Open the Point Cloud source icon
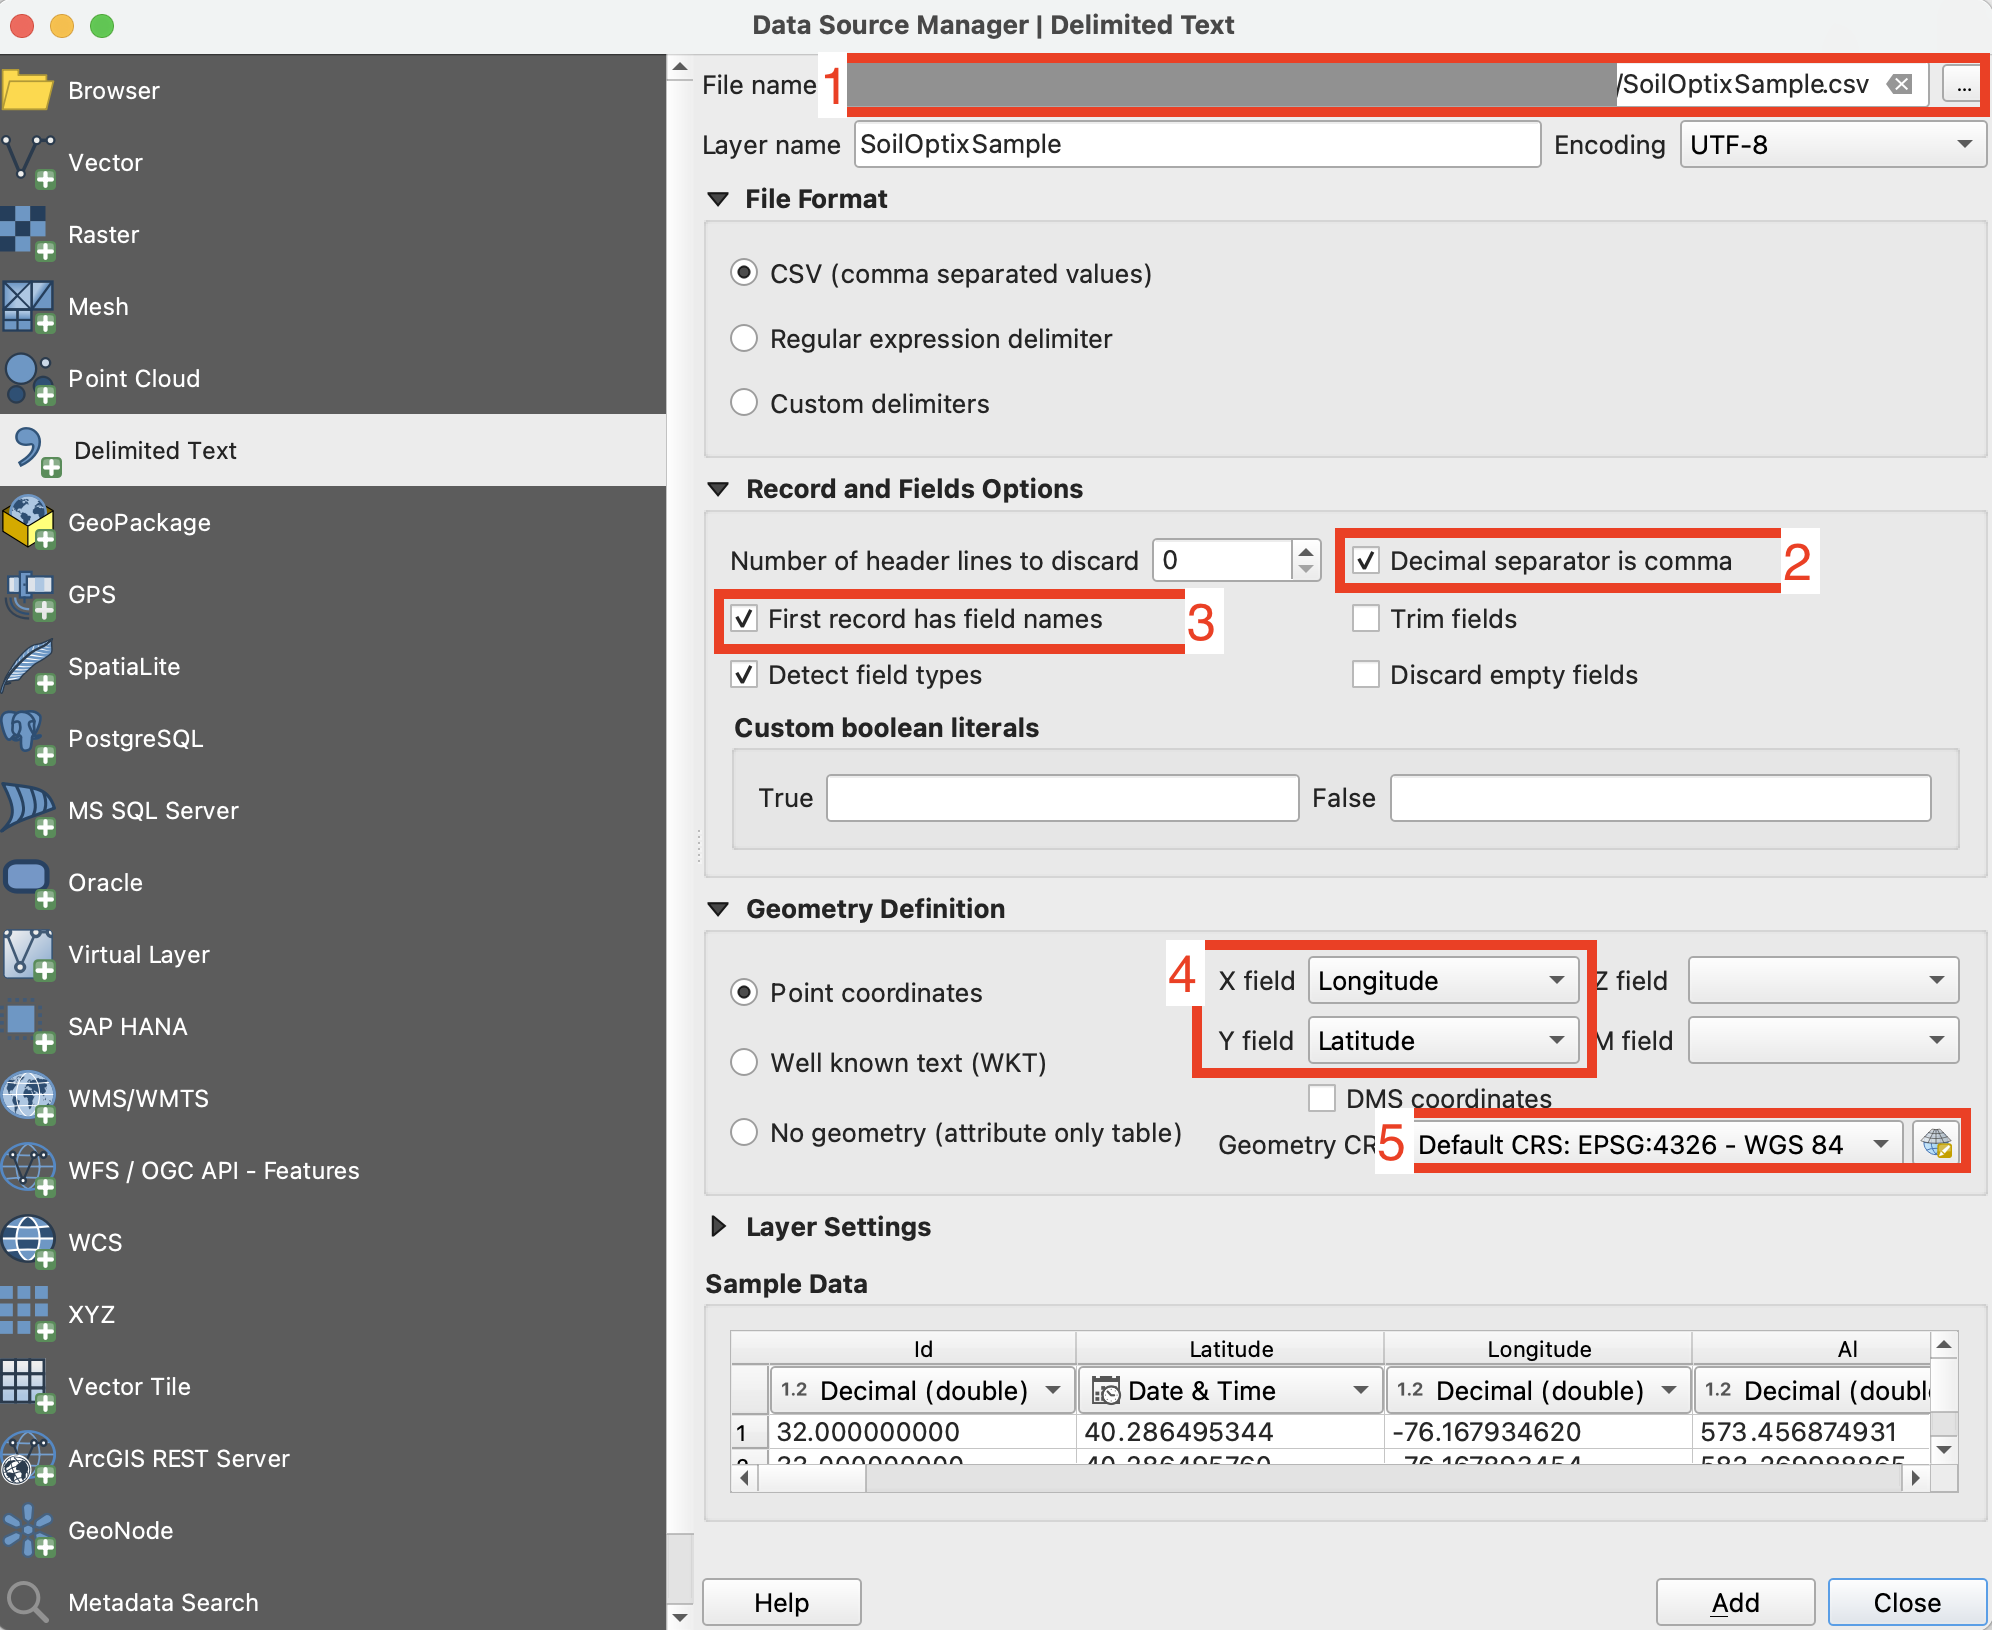Screen dimensions: 1992x1630 point(28,378)
